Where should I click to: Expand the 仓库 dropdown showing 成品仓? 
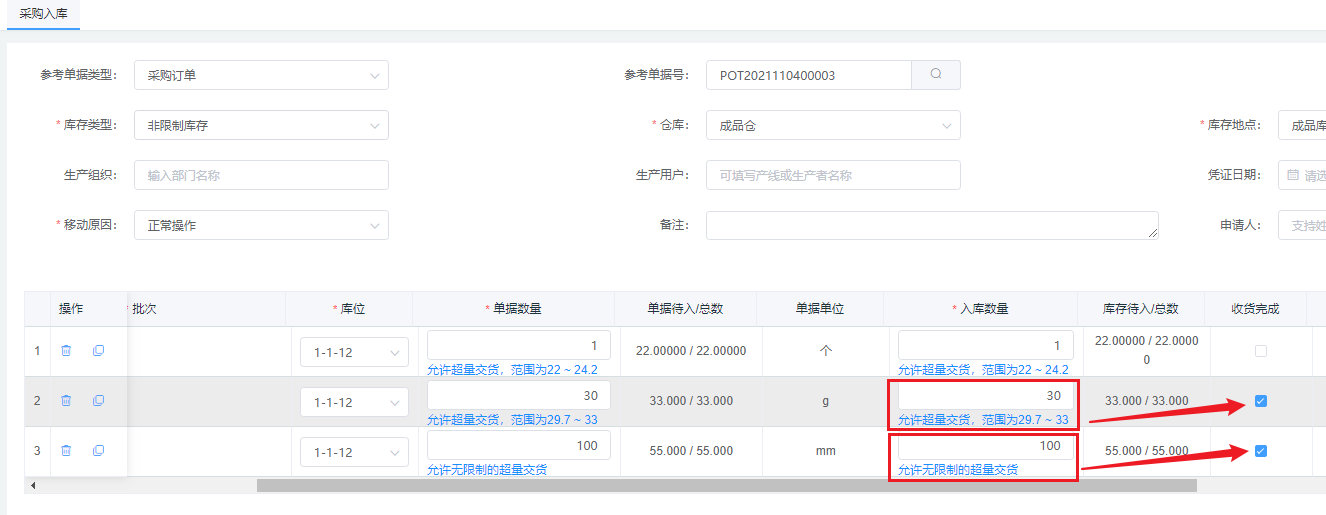coord(832,125)
